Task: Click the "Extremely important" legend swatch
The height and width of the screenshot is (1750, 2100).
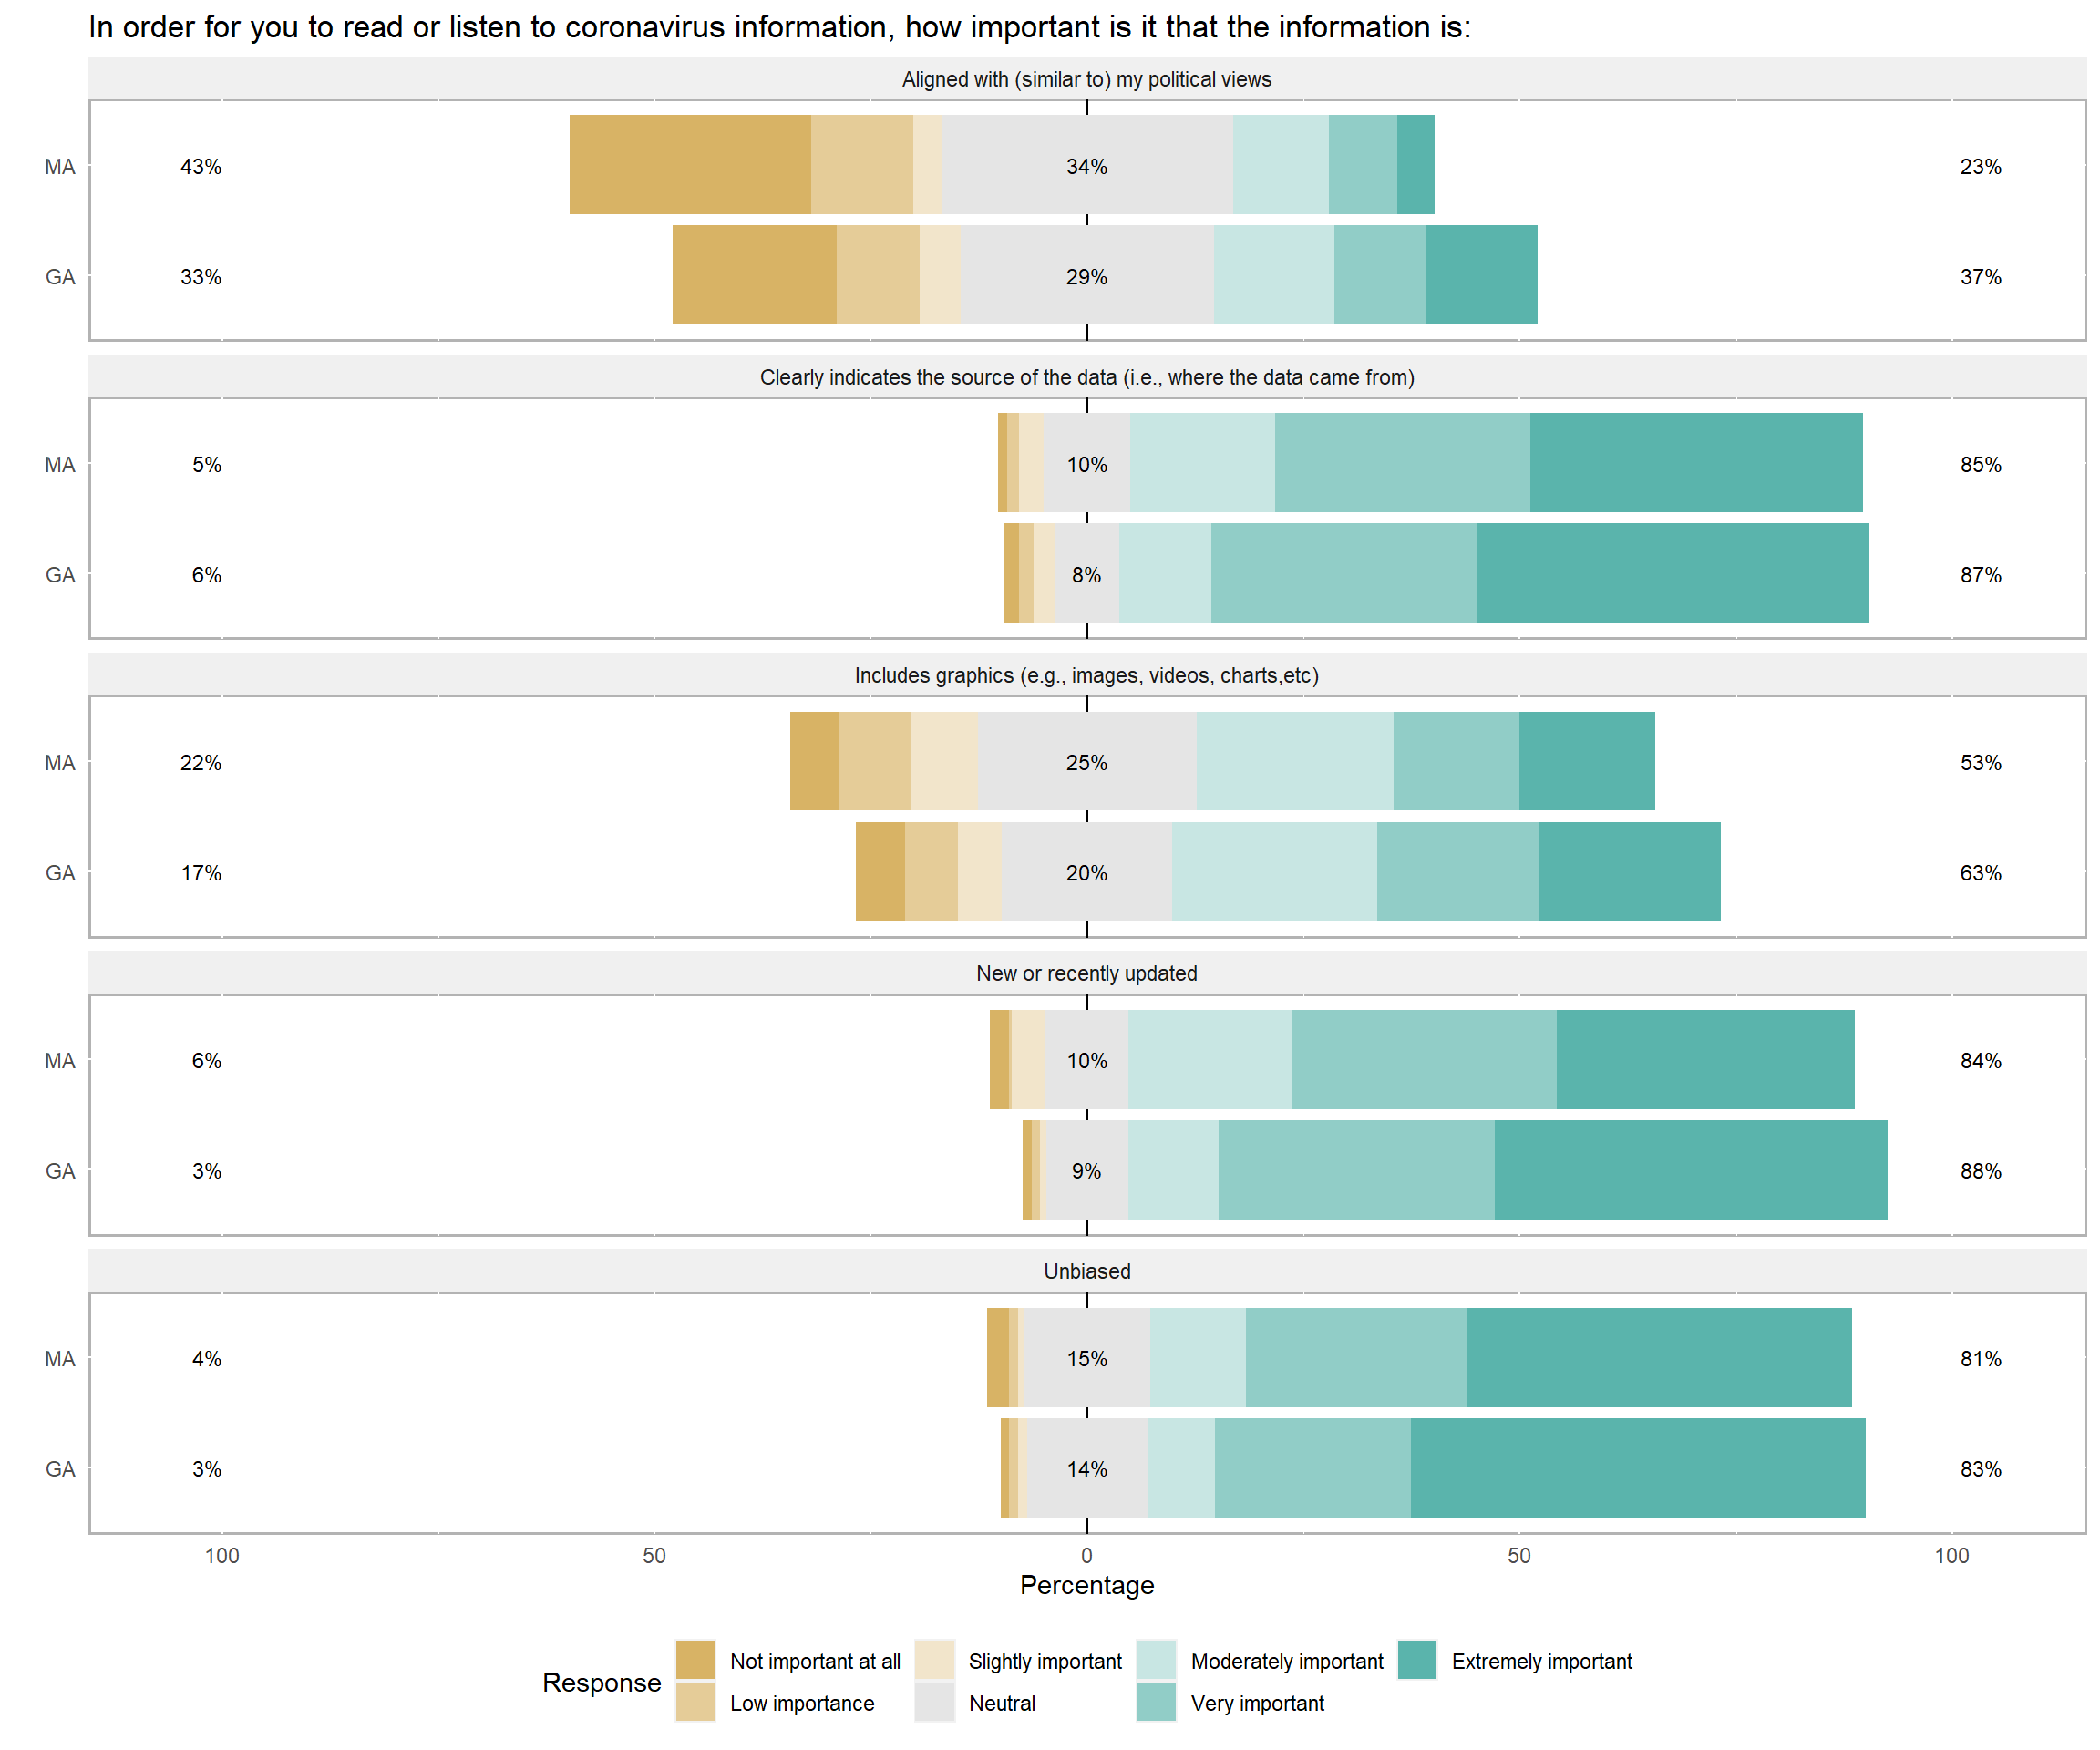Action: click(1417, 1660)
